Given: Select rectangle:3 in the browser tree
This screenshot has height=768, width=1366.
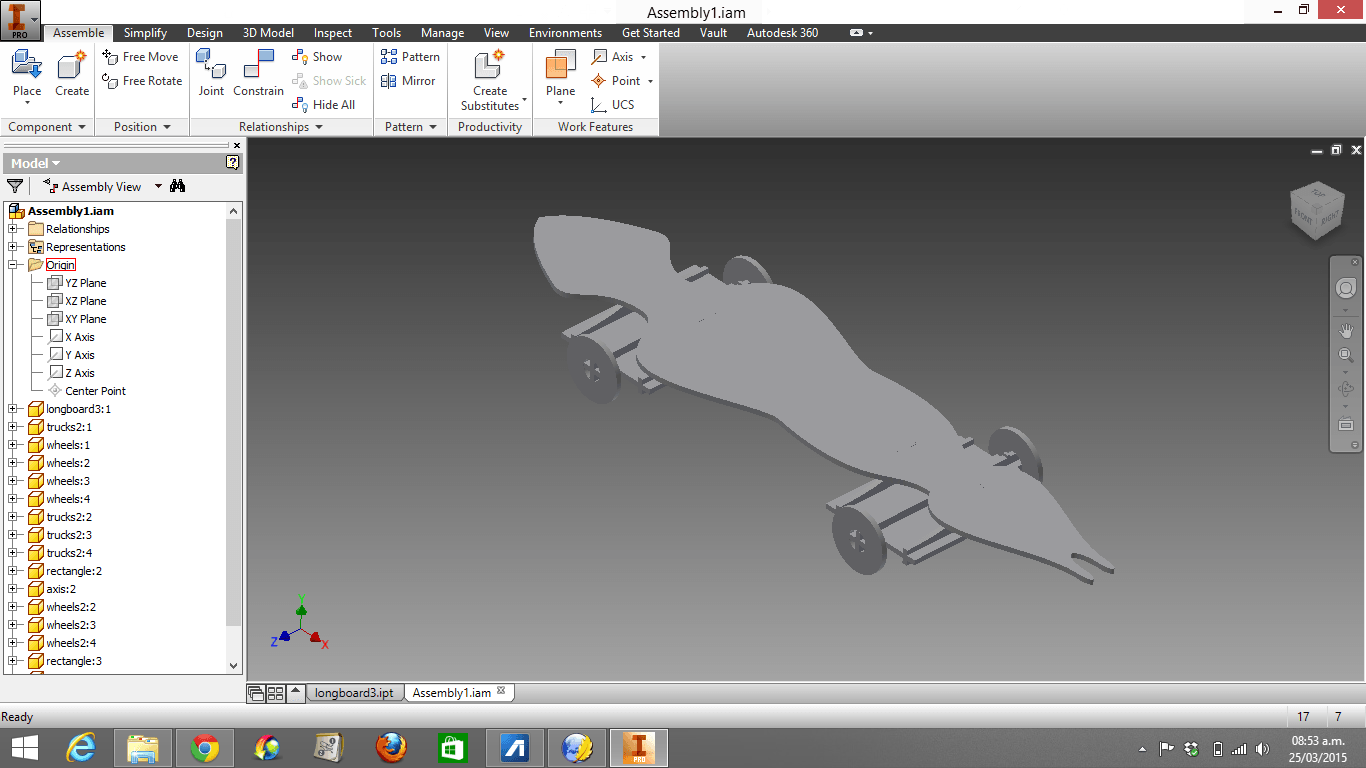Looking at the screenshot, I should 65,661.
